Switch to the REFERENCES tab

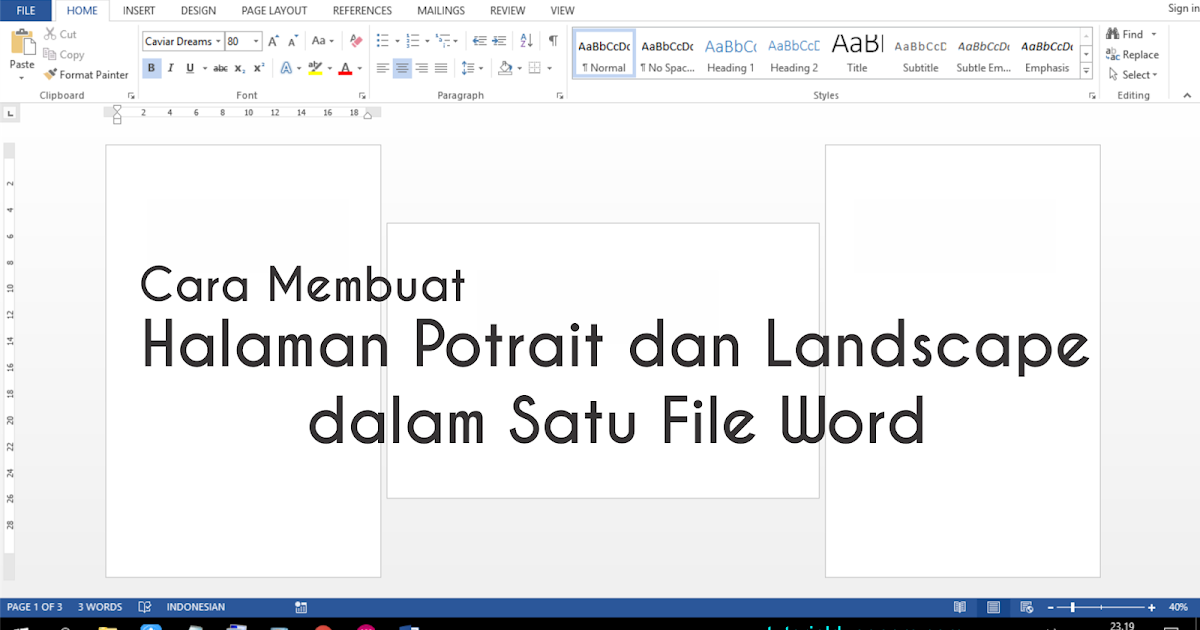pyautogui.click(x=362, y=10)
